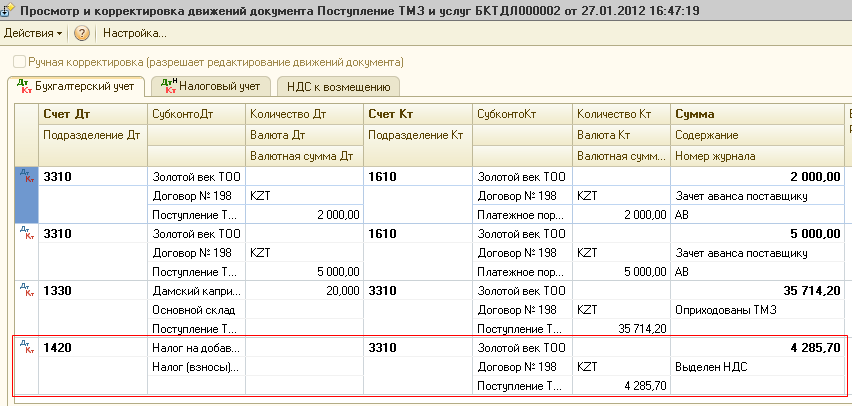Open the НДС к возмещению tab
Image resolution: width=852 pixels, height=406 pixels.
pyautogui.click(x=338, y=87)
